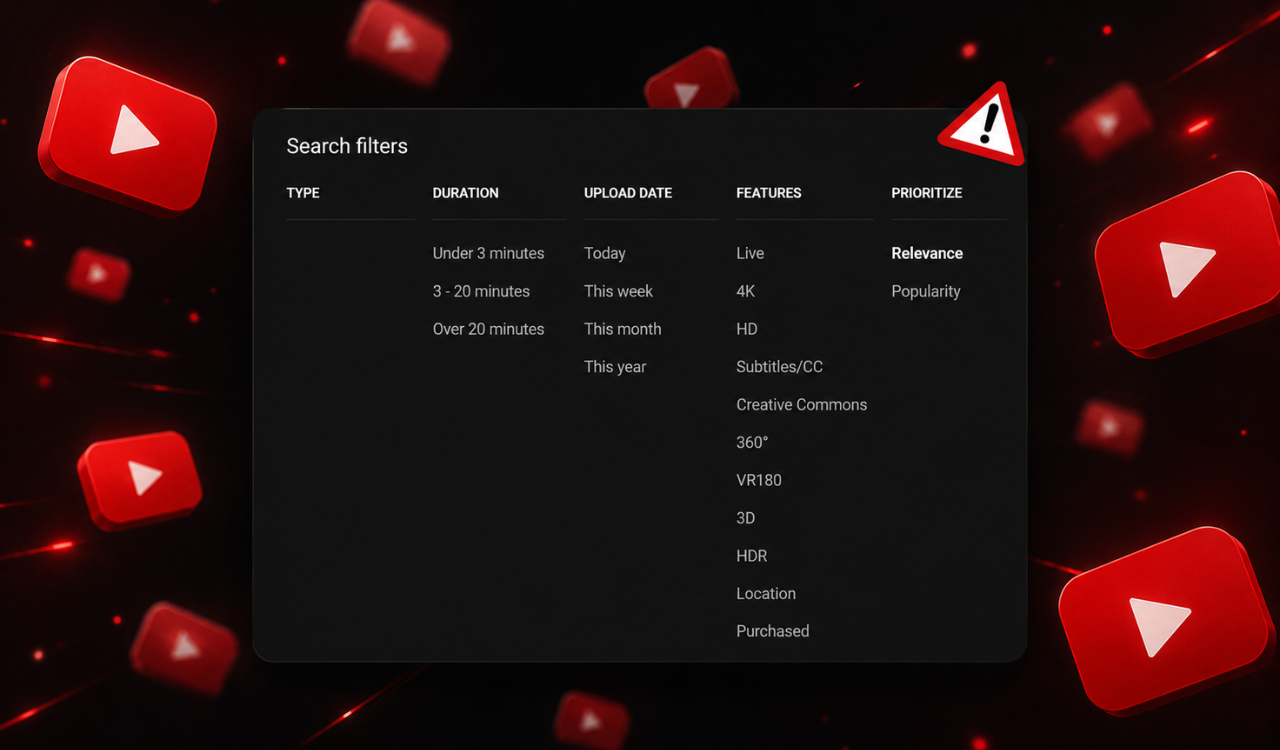Choose the Over 20 minutes filter
1280x750 pixels.
tap(488, 329)
